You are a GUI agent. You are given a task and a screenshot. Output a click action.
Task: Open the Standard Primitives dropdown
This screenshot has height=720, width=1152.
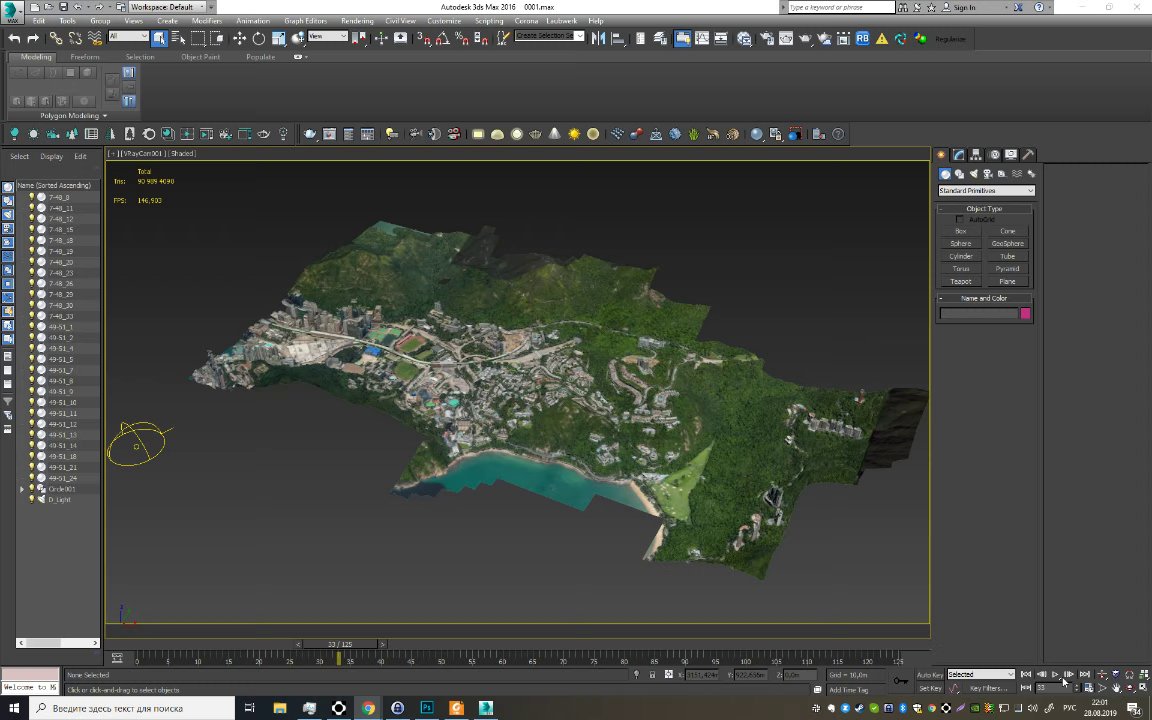pos(986,191)
